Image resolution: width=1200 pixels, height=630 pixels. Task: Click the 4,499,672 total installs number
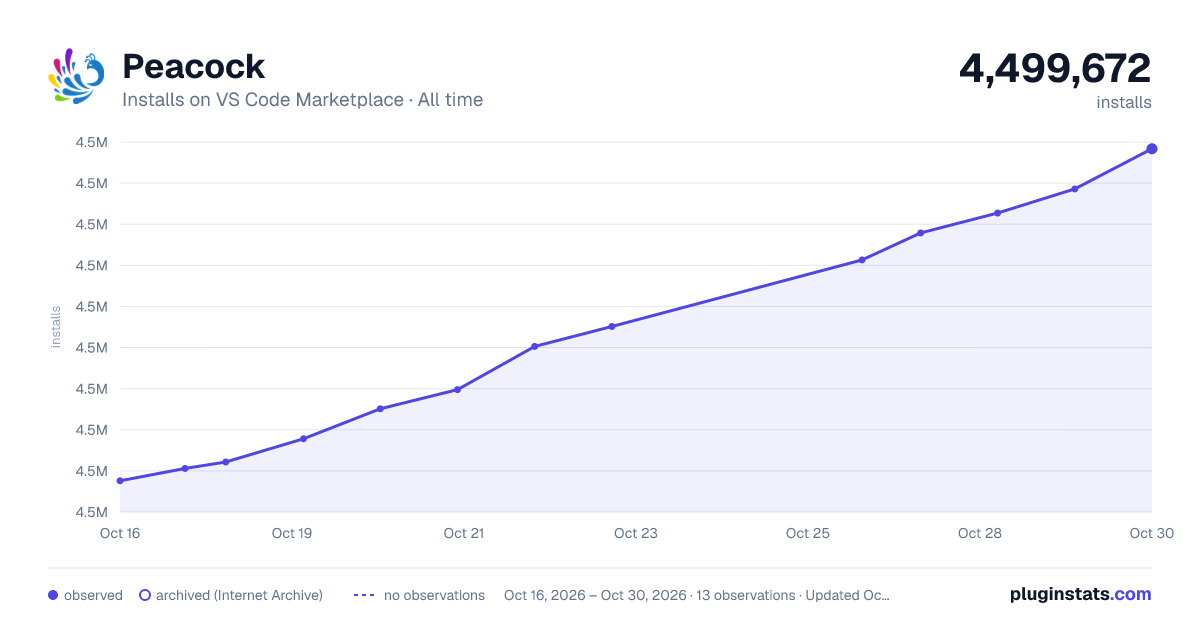tap(1055, 68)
